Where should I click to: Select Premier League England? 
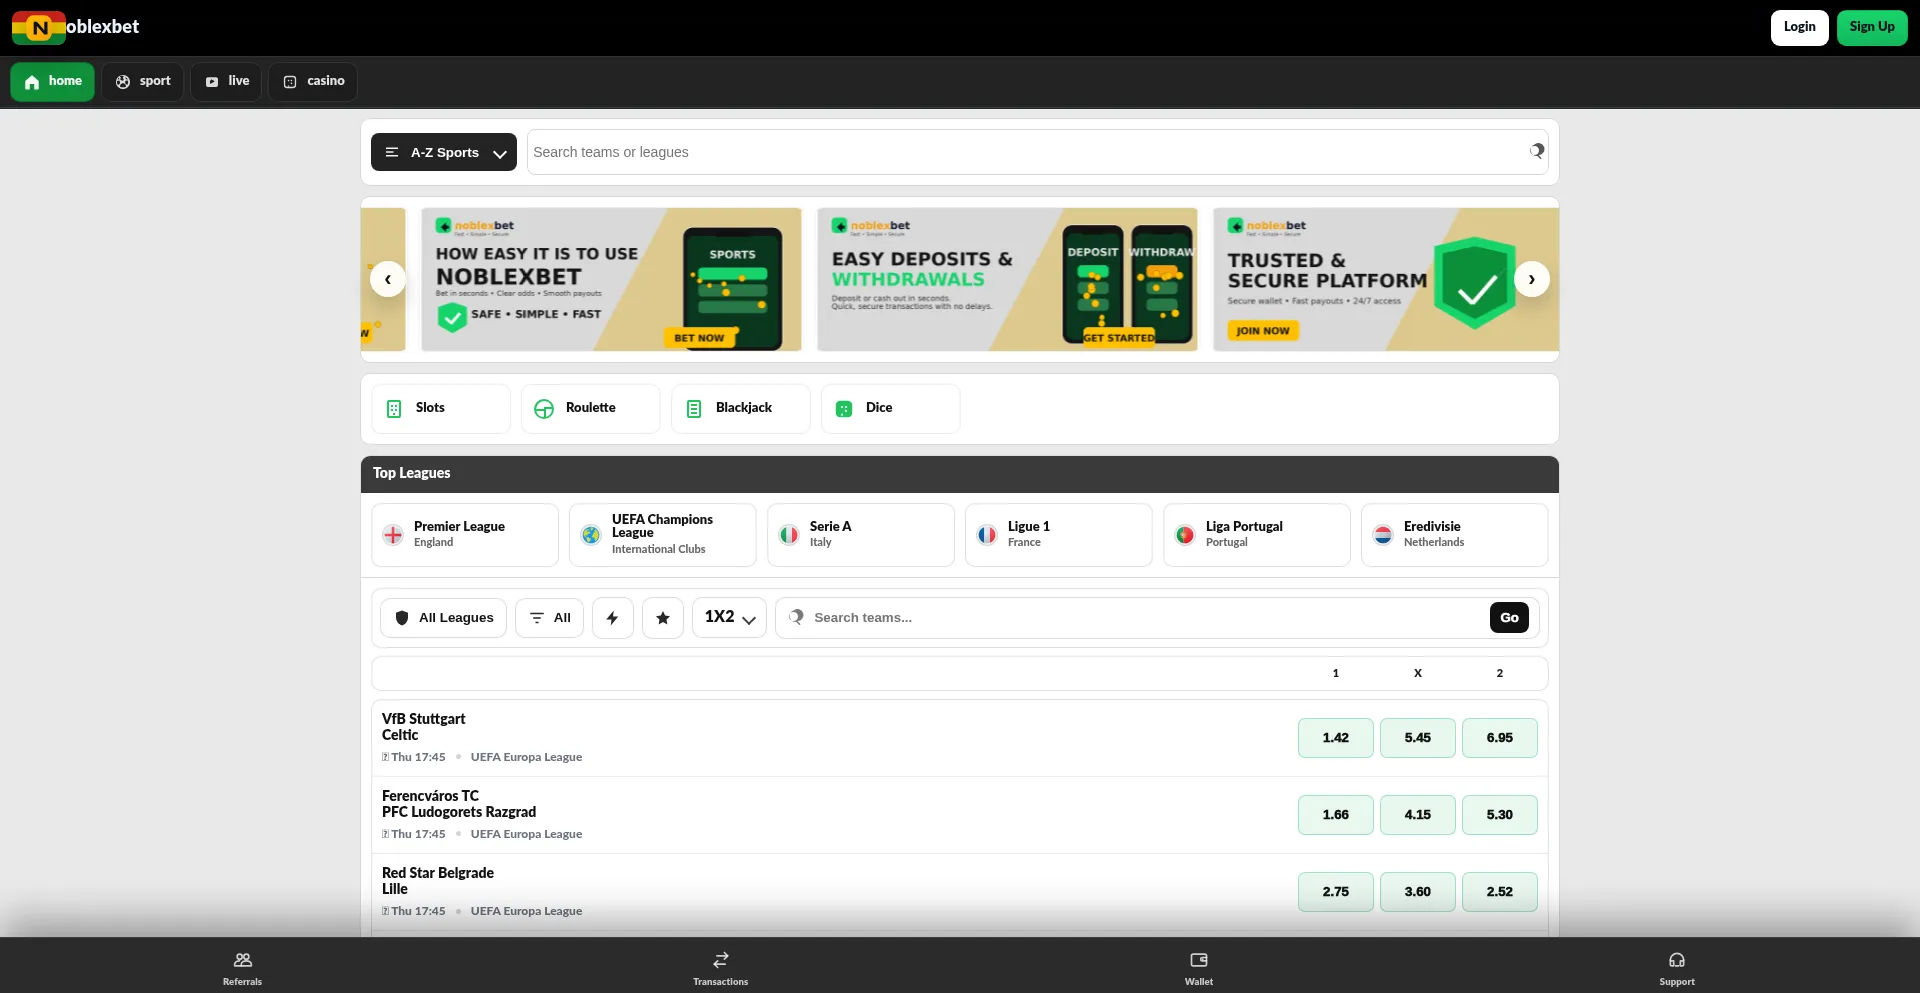point(465,535)
